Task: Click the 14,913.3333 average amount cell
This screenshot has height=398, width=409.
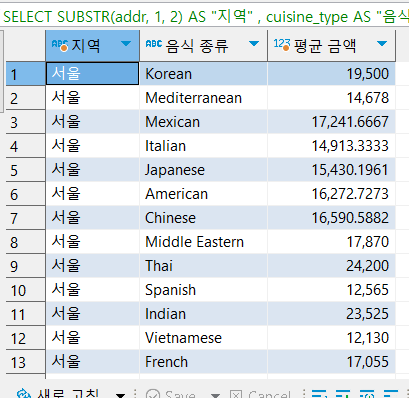Action: coord(332,146)
